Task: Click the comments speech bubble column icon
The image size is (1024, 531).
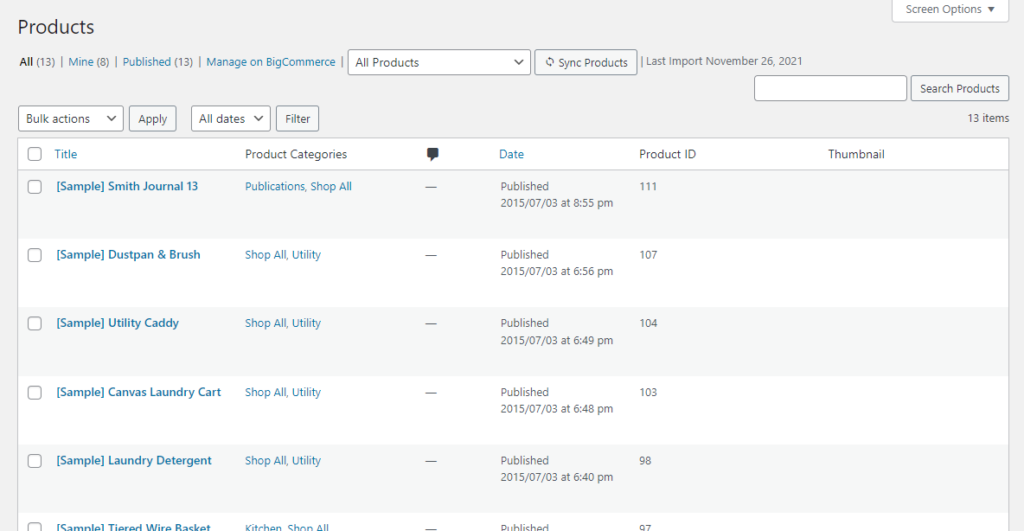Action: point(432,154)
